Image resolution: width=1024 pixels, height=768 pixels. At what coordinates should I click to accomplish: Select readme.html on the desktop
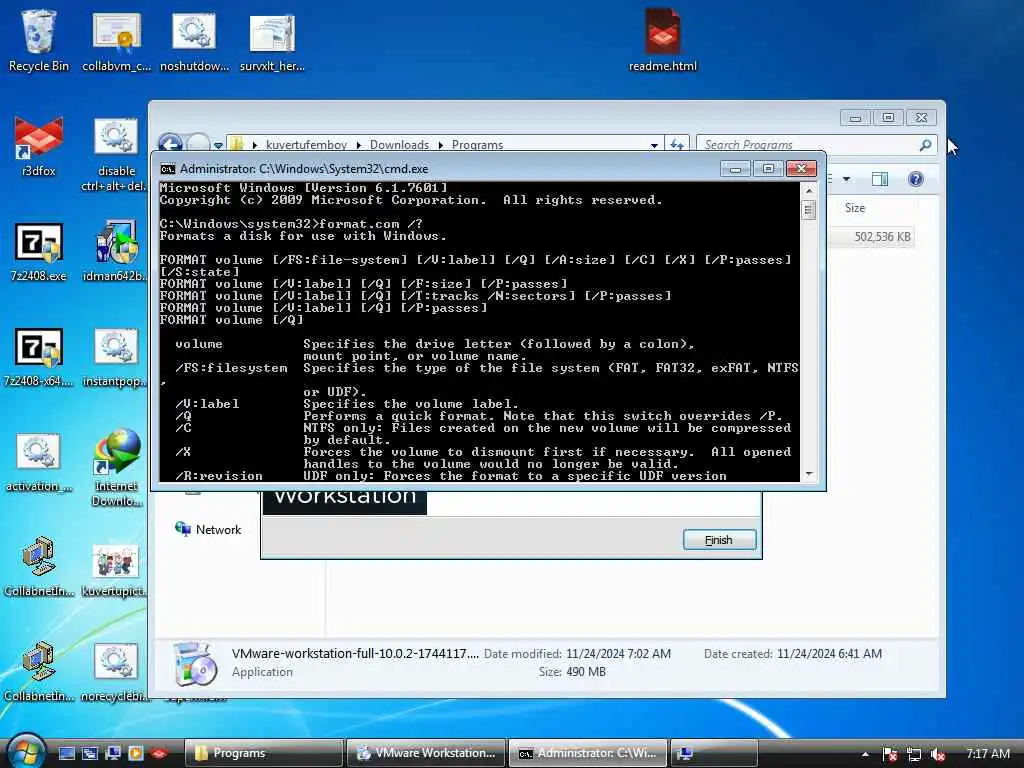point(662,40)
